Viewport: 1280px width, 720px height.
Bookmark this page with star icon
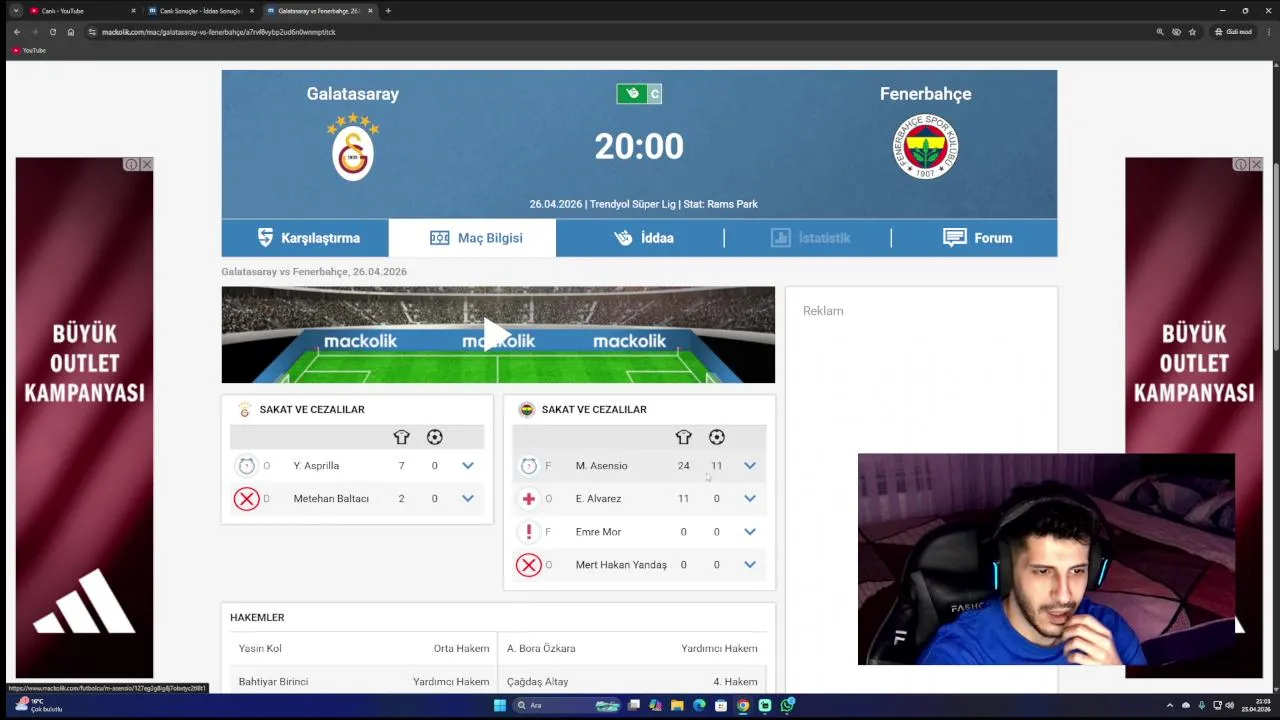point(1192,32)
